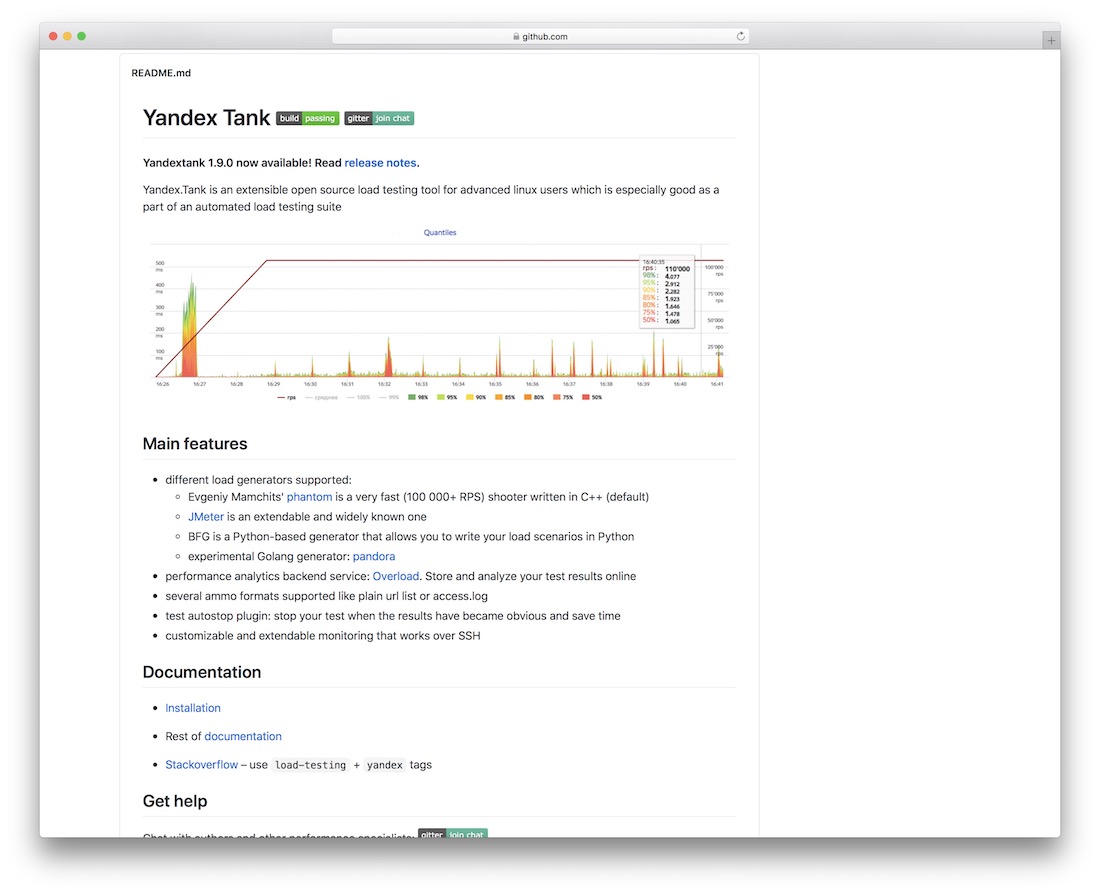Viewport: 1100px width, 894px height.
Task: Open the documentation link
Action: click(243, 736)
